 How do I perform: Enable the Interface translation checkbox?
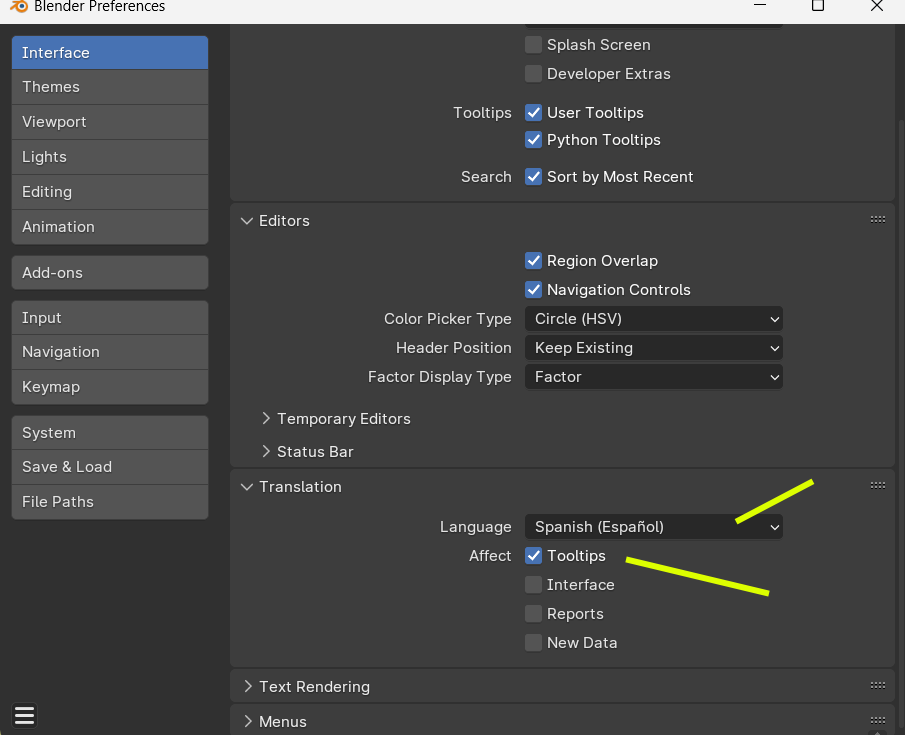(x=534, y=585)
